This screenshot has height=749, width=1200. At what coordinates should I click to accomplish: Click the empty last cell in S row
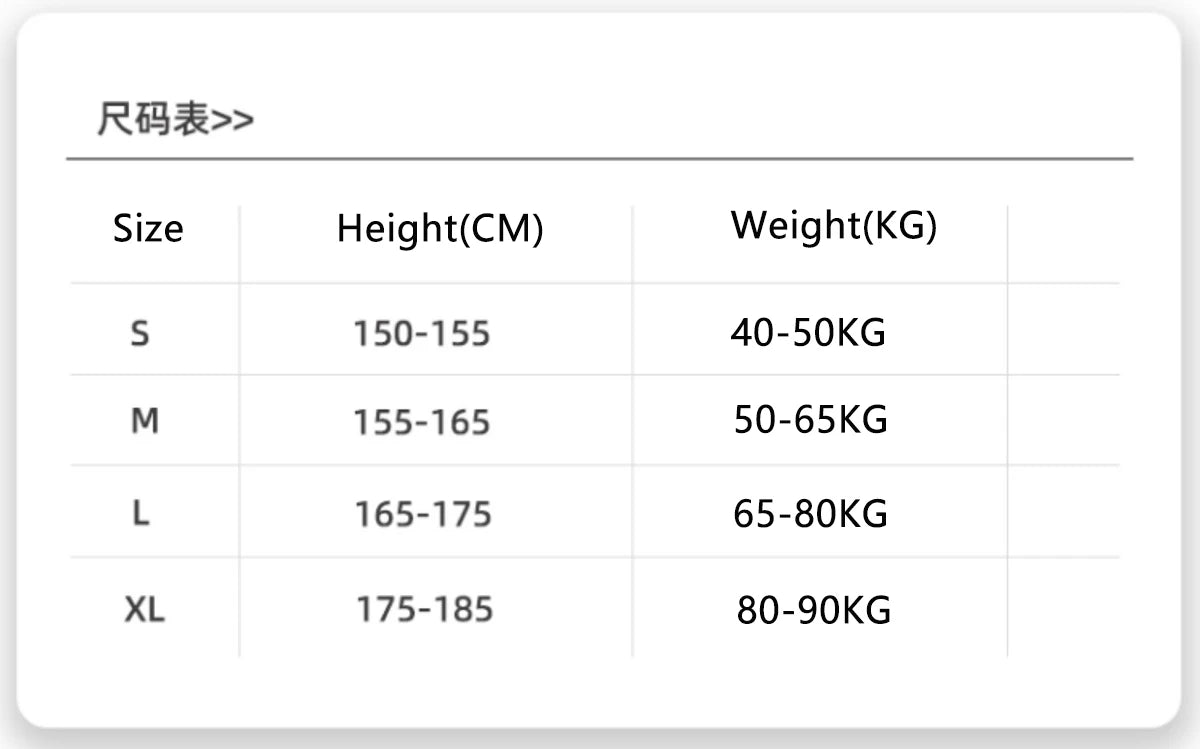1062,330
